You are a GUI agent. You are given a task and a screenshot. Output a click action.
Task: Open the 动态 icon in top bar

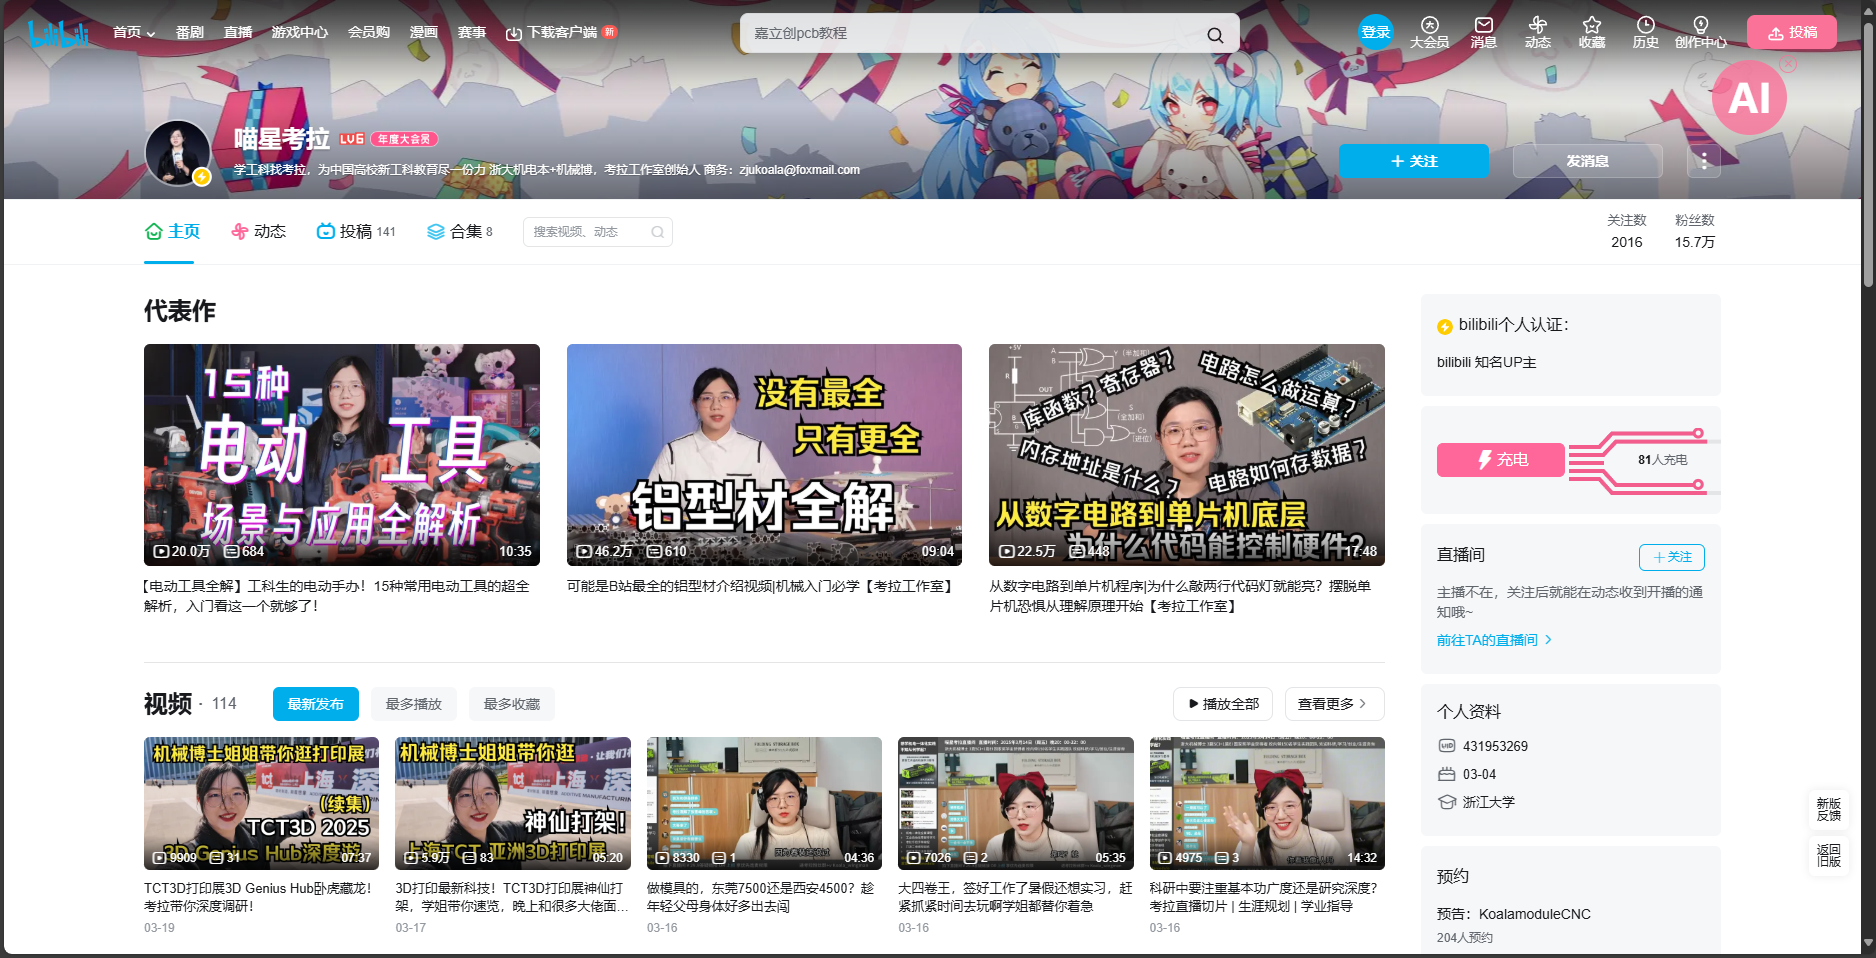tap(1537, 33)
